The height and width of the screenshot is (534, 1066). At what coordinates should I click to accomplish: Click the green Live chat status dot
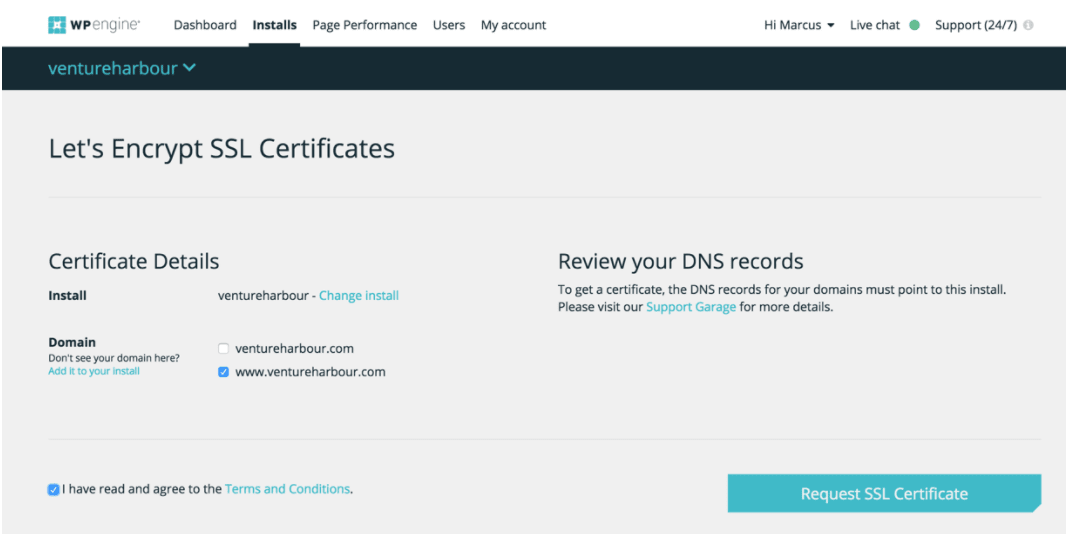(x=914, y=25)
